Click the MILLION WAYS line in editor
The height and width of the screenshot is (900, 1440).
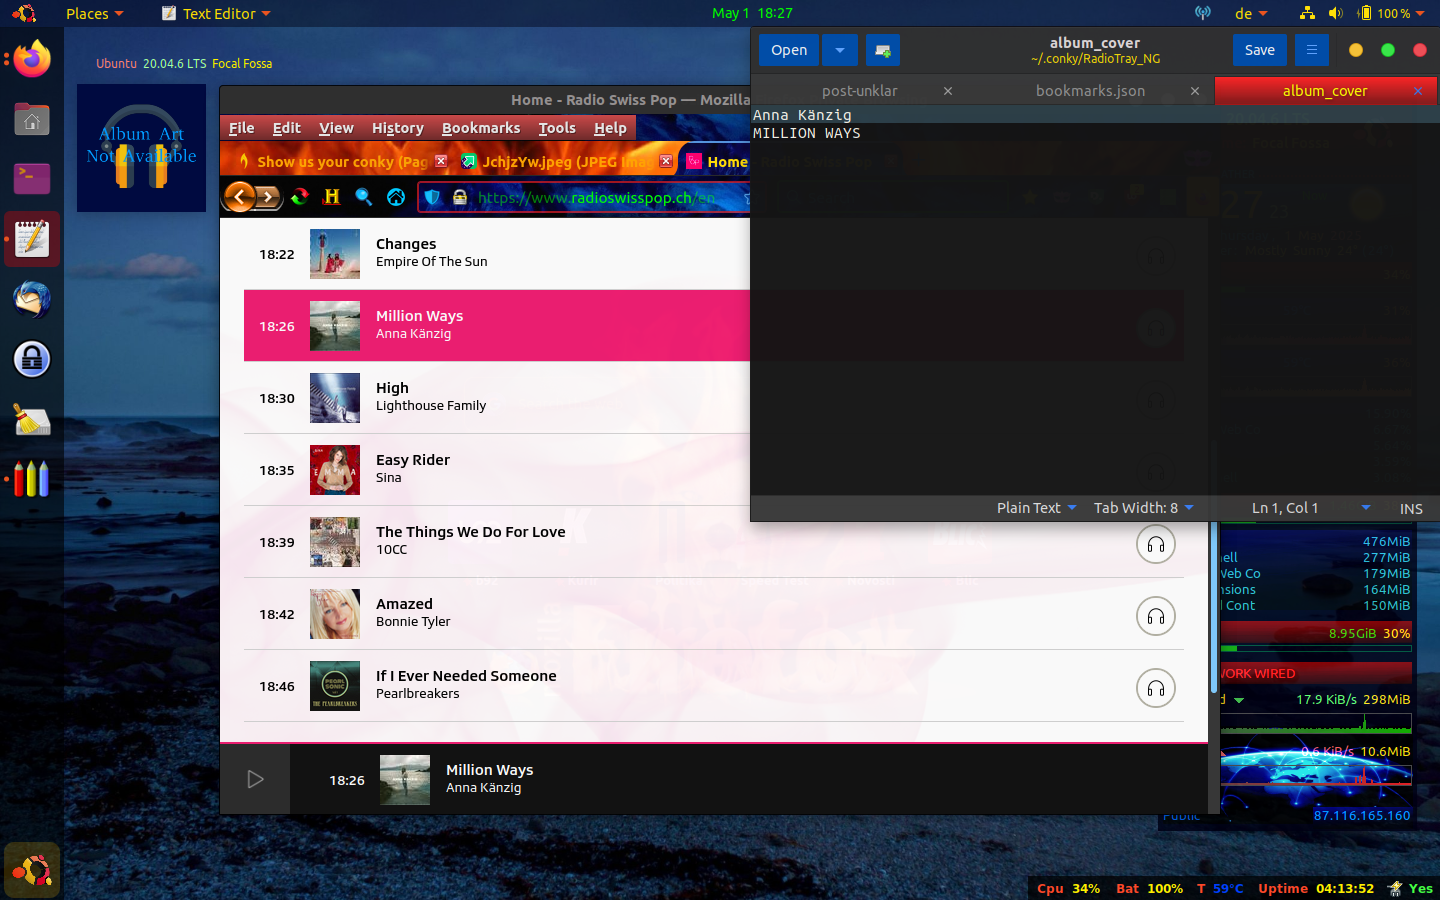click(x=806, y=133)
